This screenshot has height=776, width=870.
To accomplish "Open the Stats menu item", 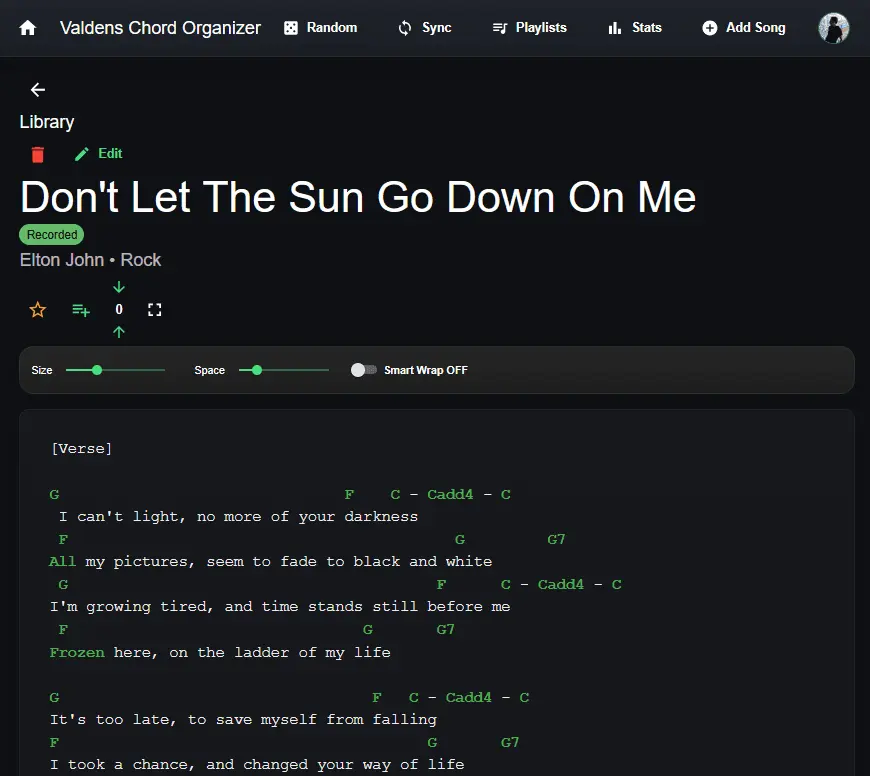I will pos(635,28).
